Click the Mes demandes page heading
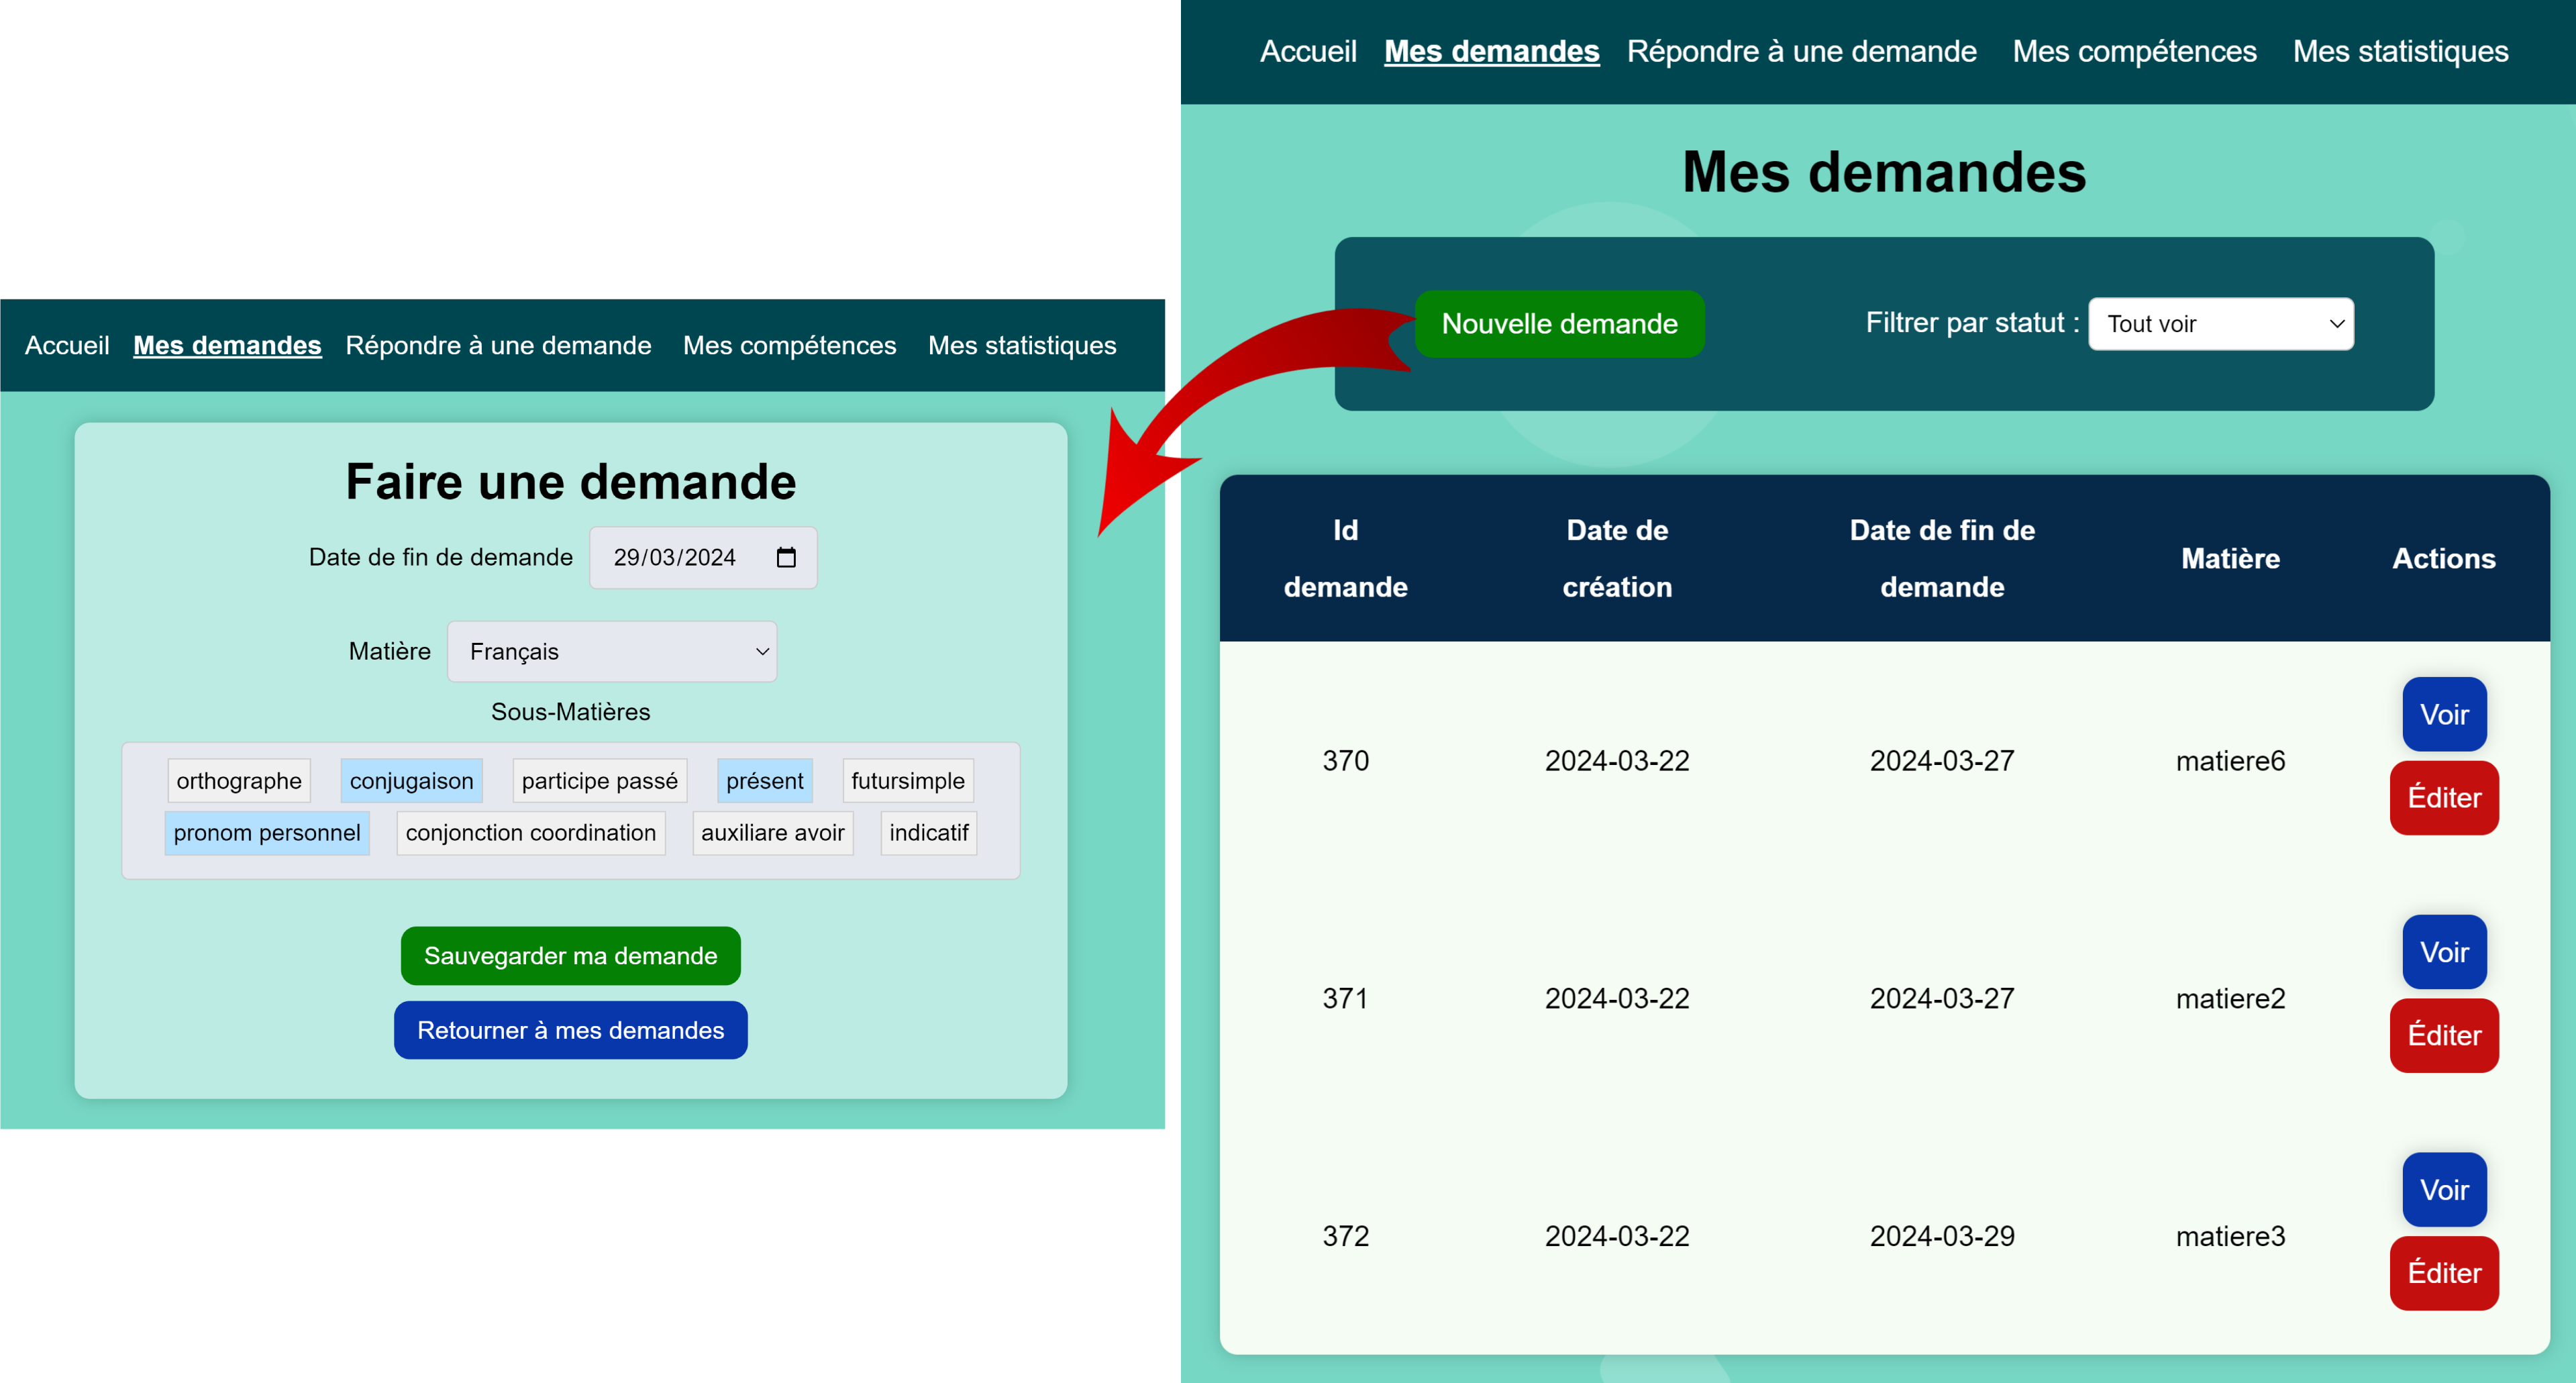The height and width of the screenshot is (1383, 2576). click(x=1884, y=172)
